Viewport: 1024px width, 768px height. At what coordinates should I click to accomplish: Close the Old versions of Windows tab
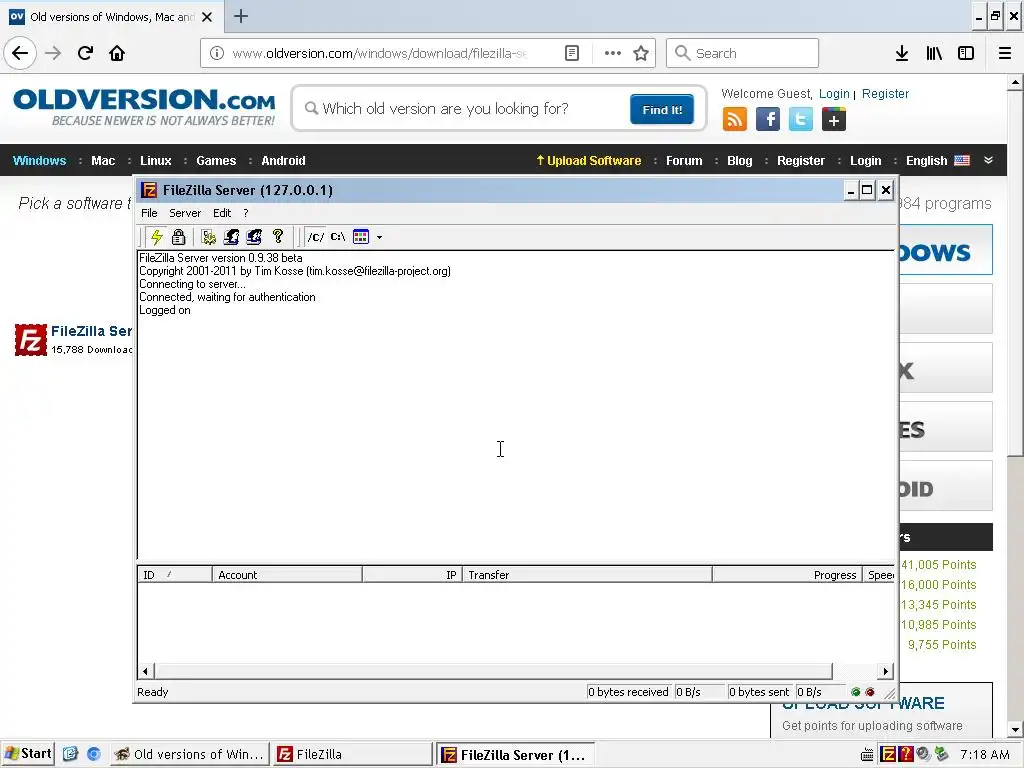207,17
